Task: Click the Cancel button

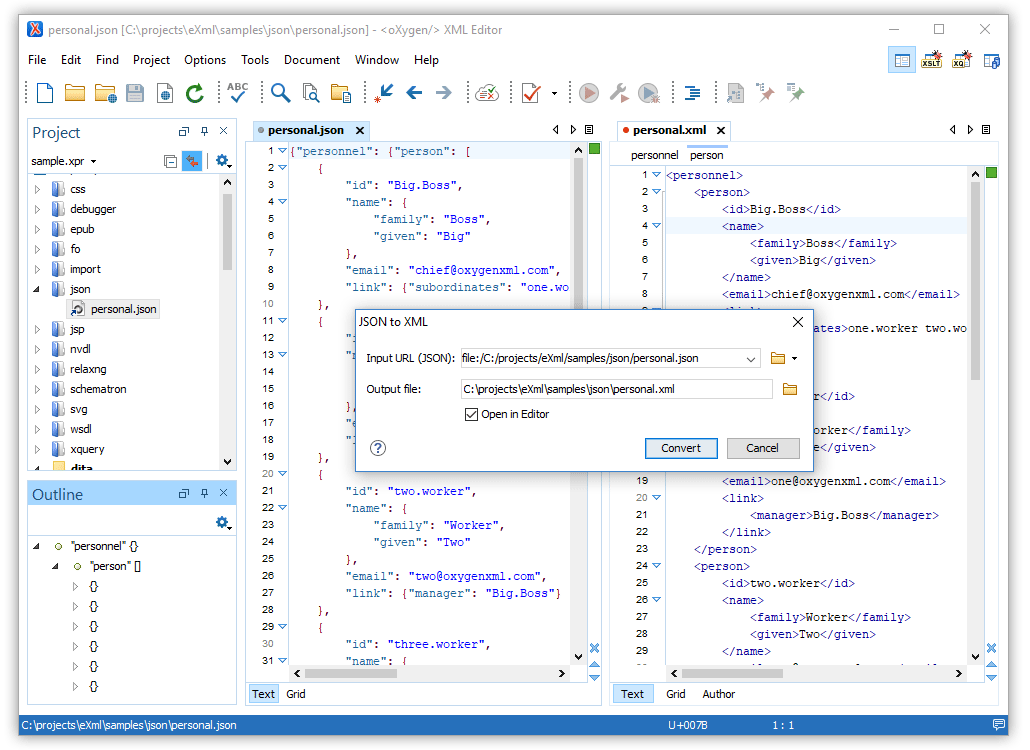Action: click(763, 448)
